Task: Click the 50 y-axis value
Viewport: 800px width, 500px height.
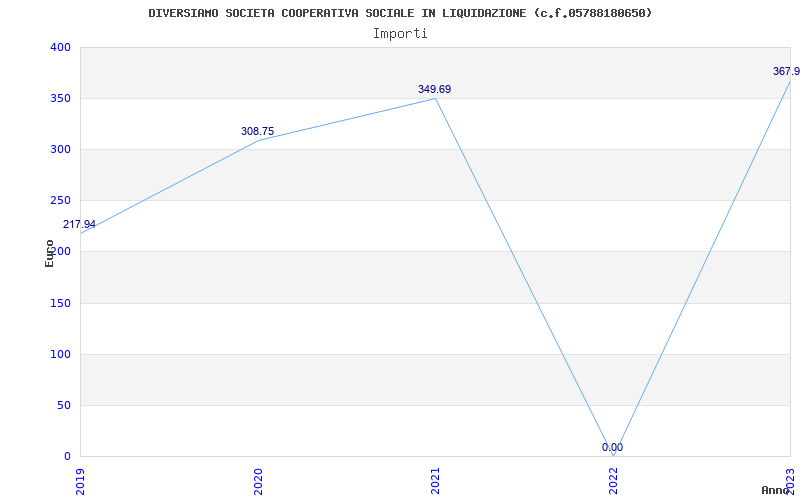Action: point(63,406)
